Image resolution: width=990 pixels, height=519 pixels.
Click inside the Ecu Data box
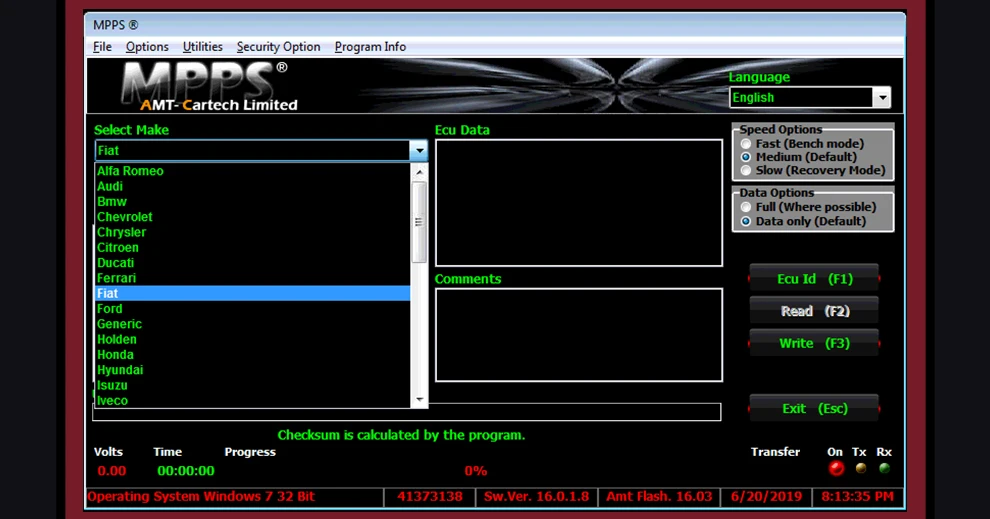(x=578, y=203)
